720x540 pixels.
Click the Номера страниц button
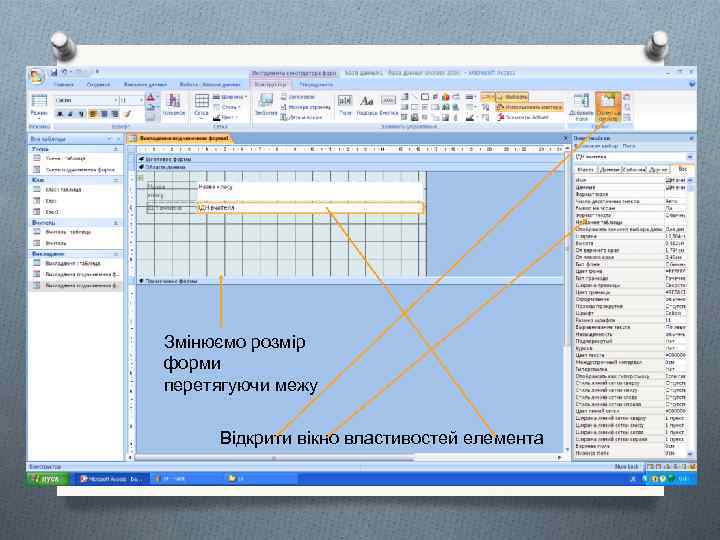305,107
